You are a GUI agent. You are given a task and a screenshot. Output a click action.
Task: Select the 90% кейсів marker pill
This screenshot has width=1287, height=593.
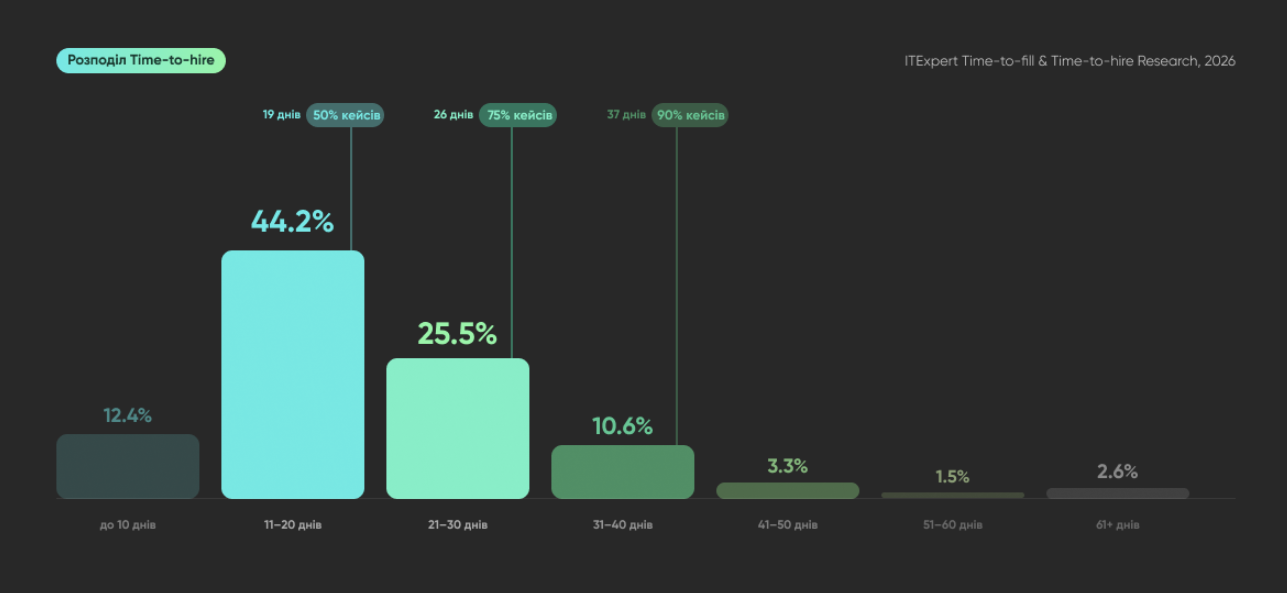pyautogui.click(x=690, y=115)
